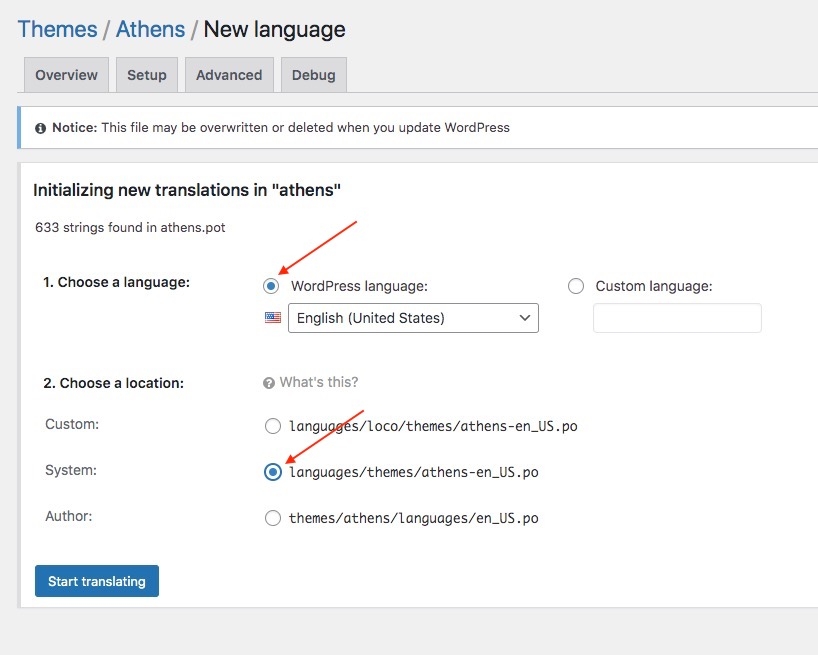Go to the Advanced tab

(229, 75)
